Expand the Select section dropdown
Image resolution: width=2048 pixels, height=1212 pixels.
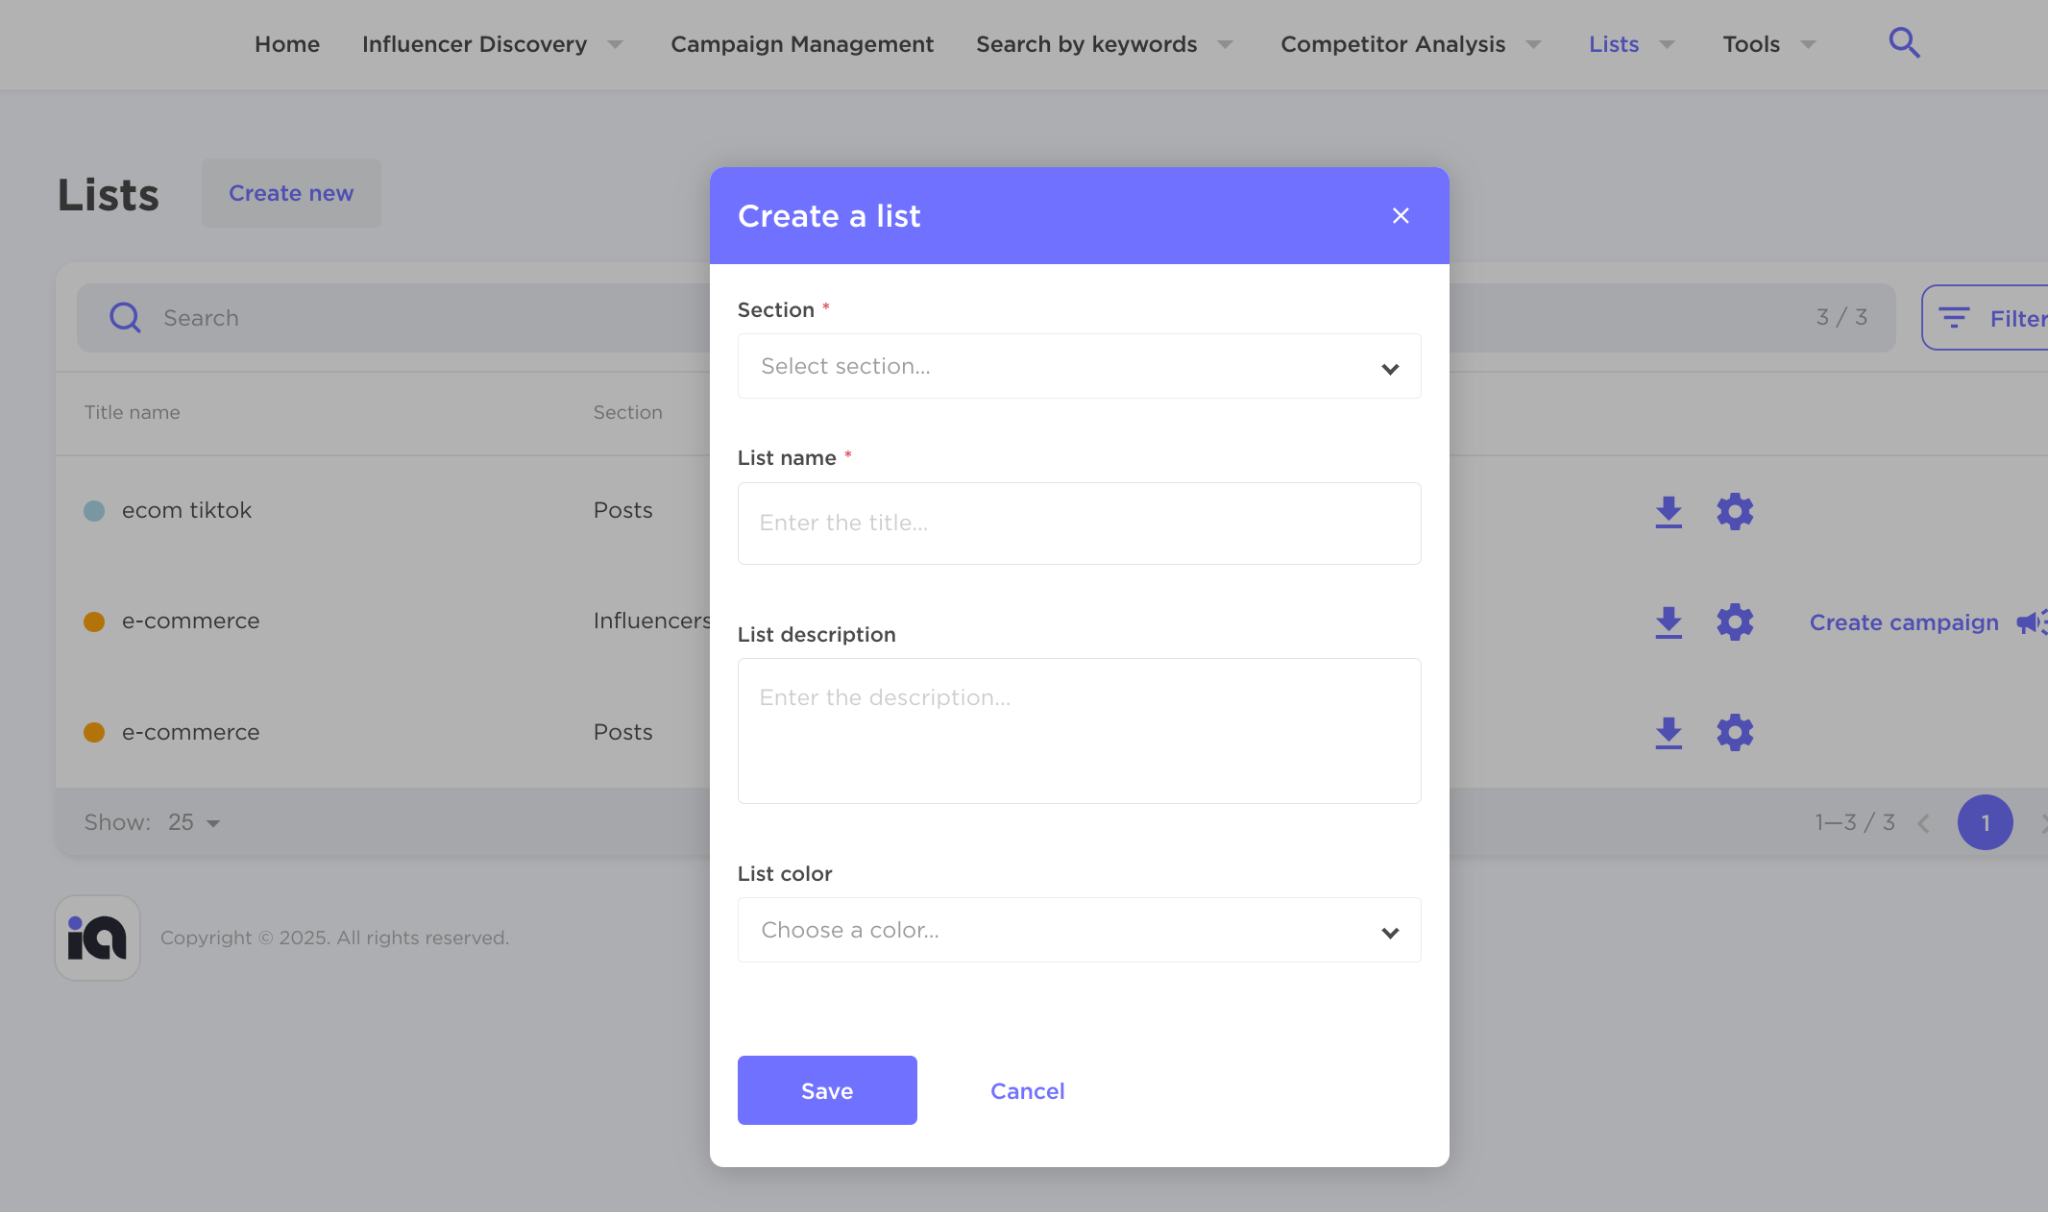(1078, 367)
